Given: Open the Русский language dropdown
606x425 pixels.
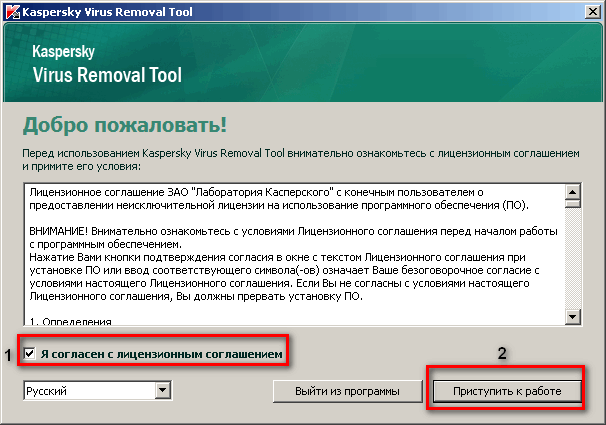Looking at the screenshot, I should click(163, 390).
